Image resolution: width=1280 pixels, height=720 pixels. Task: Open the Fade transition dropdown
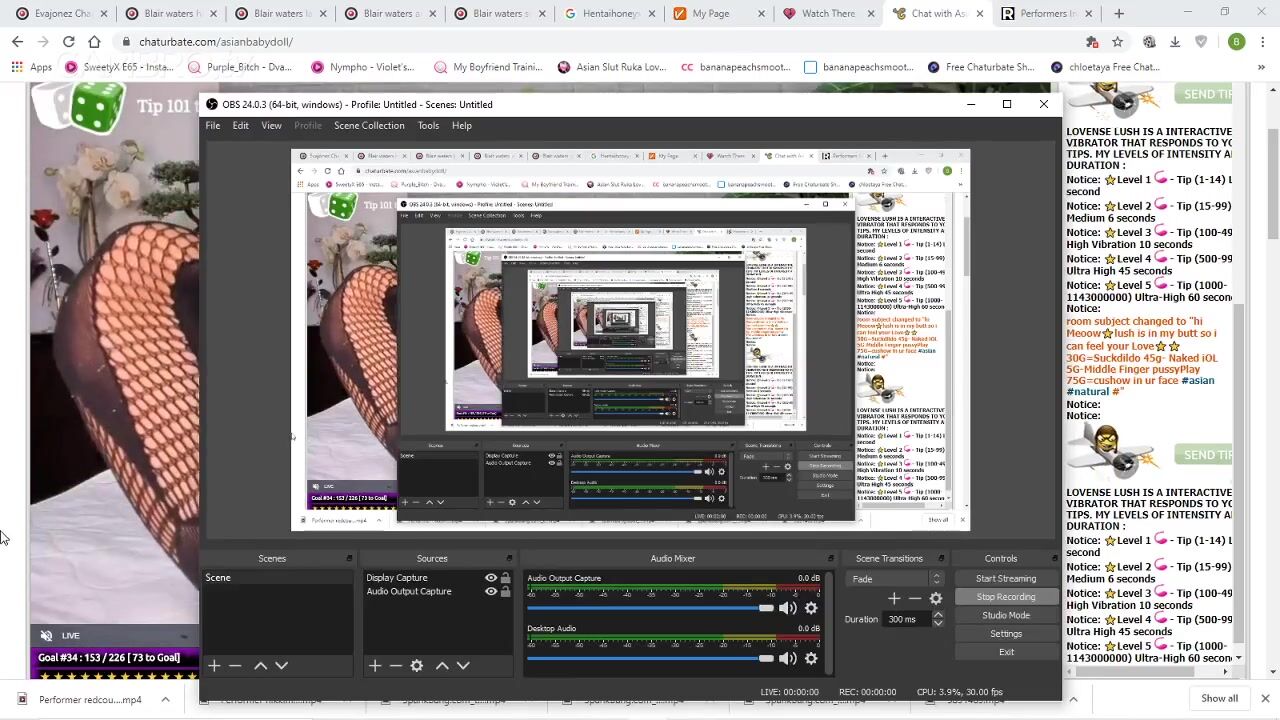point(895,579)
